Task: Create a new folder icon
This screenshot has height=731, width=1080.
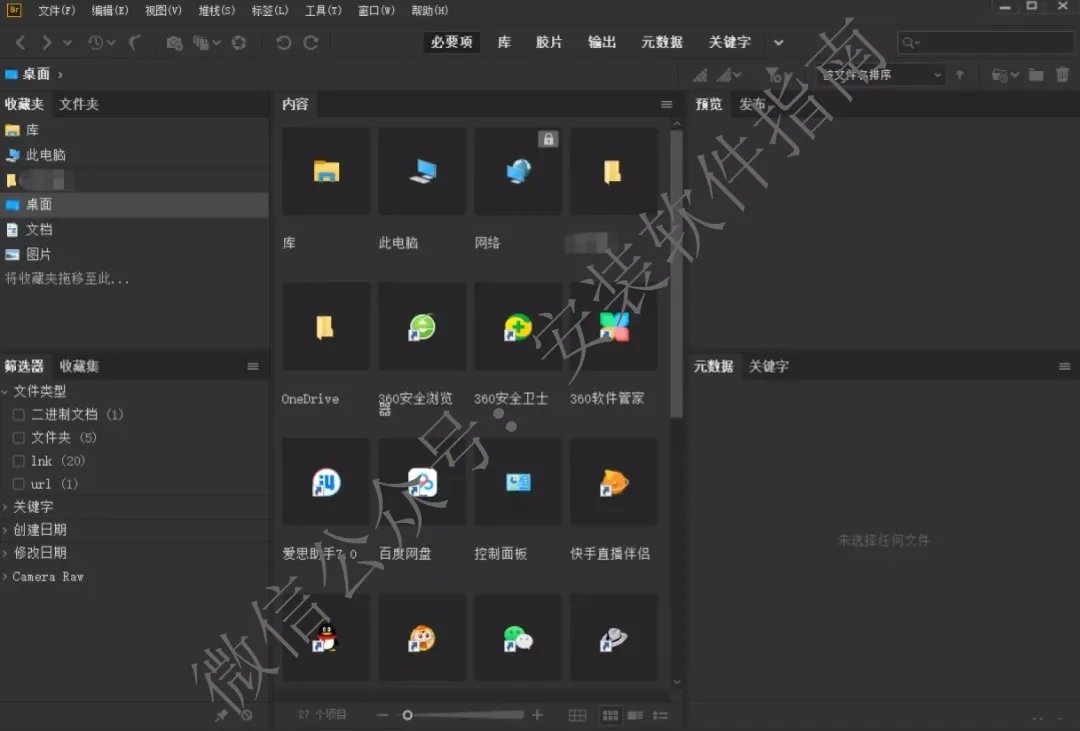Action: (1036, 74)
